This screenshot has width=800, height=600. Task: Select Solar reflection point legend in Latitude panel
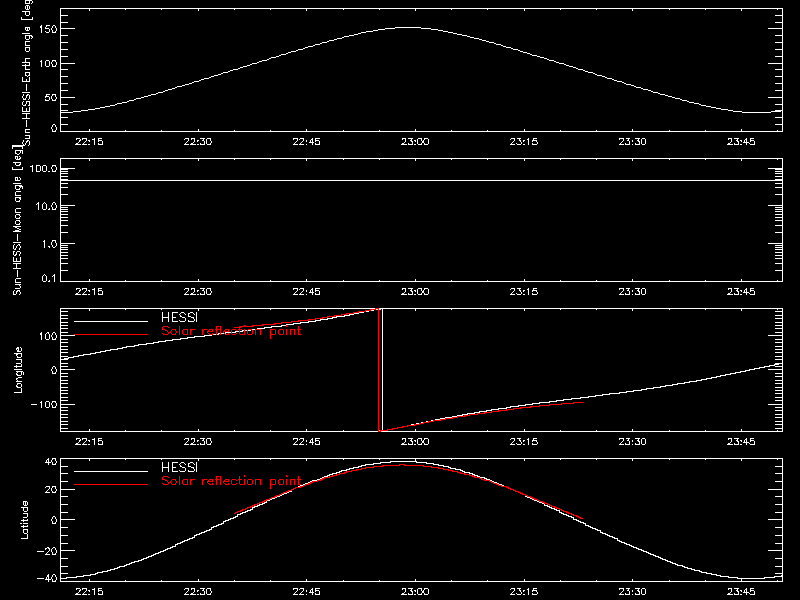coord(231,481)
